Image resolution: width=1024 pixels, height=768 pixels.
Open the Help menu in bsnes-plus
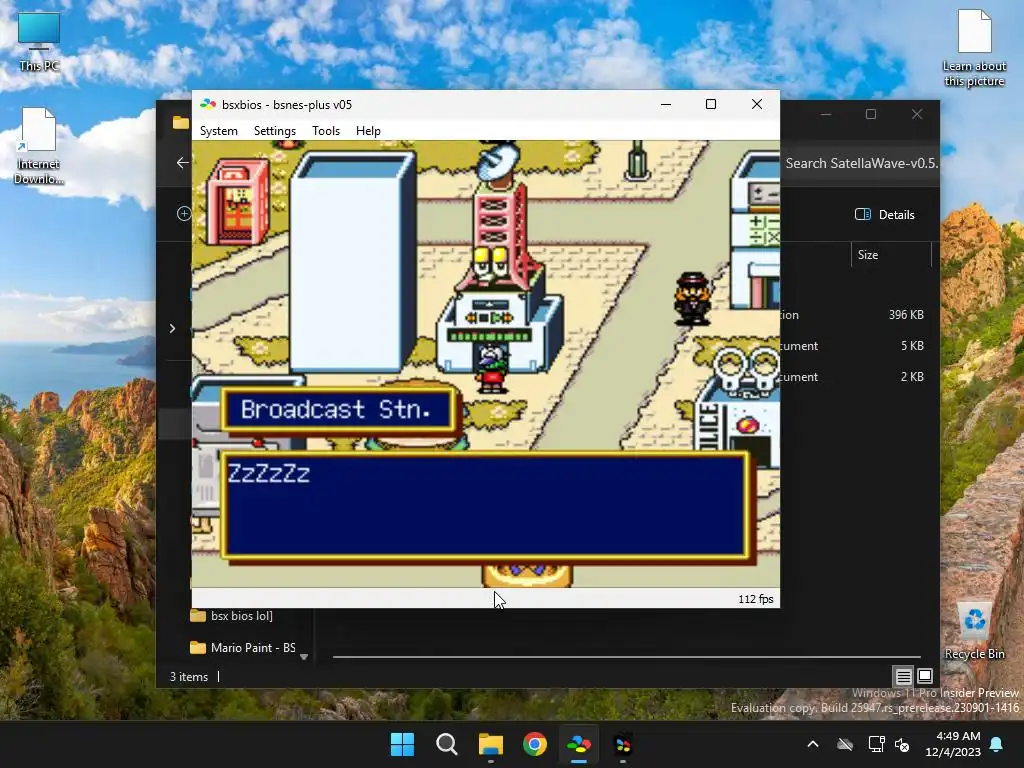tap(368, 131)
